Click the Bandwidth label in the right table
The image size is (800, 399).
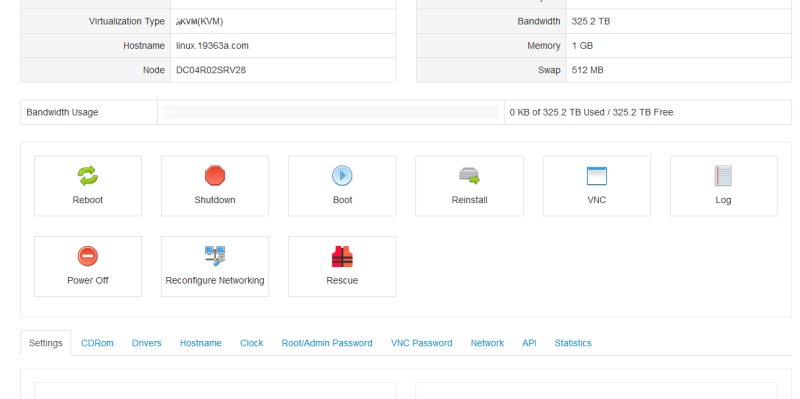[x=539, y=21]
